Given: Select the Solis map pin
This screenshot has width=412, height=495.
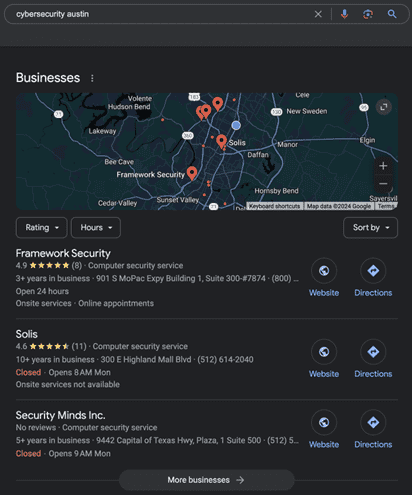Looking at the screenshot, I should tap(221, 141).
